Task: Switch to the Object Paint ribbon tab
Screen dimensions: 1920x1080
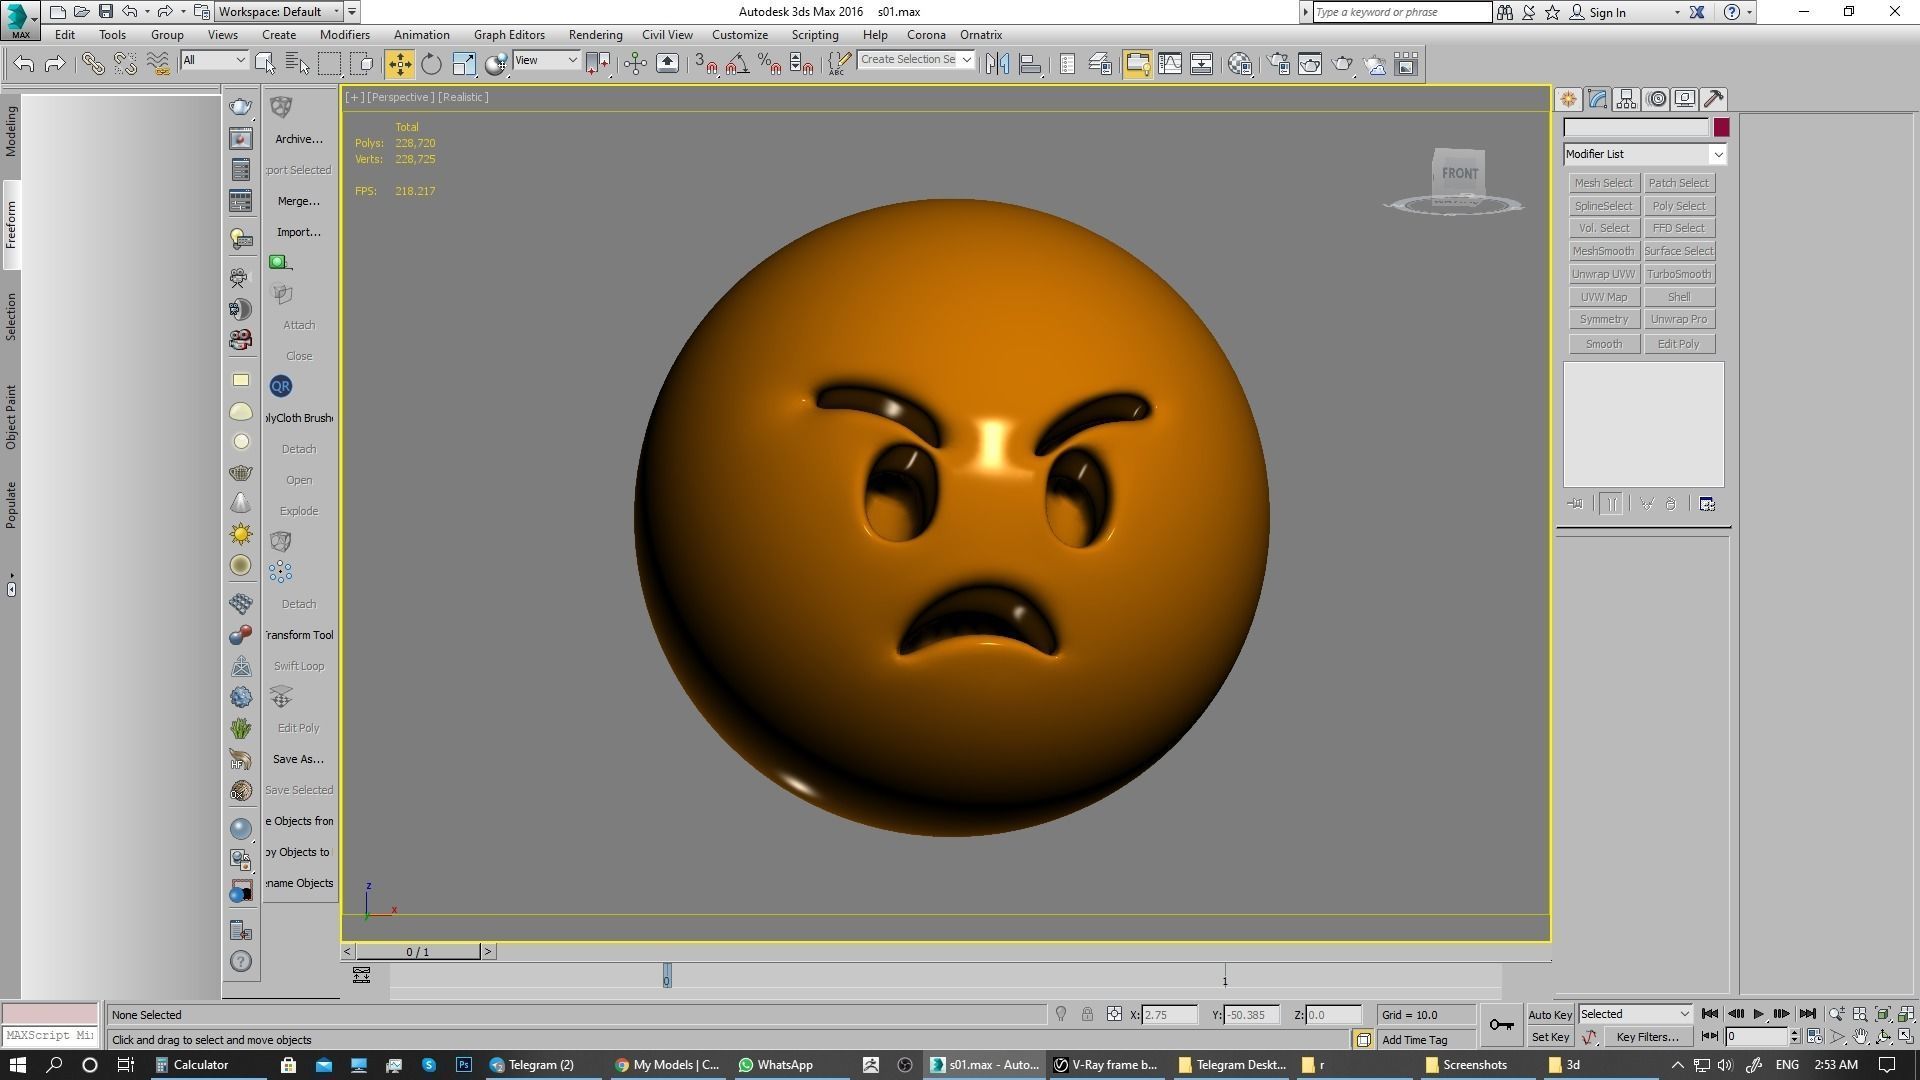Action: [11, 416]
